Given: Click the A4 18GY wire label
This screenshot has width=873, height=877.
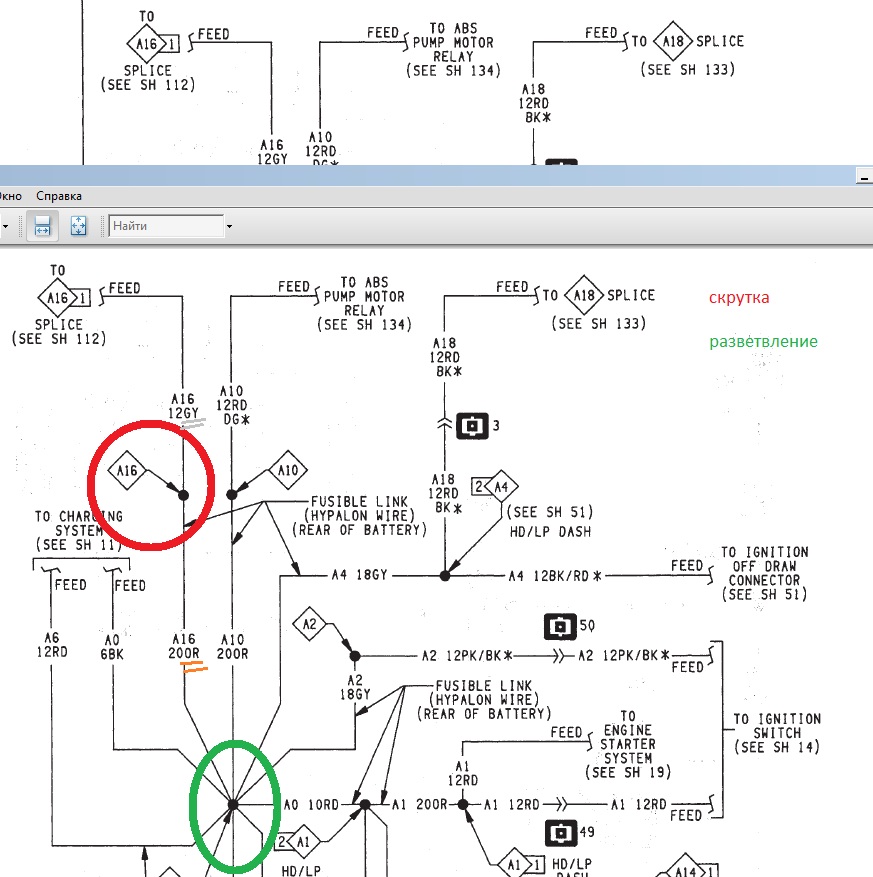Looking at the screenshot, I should 359,575.
